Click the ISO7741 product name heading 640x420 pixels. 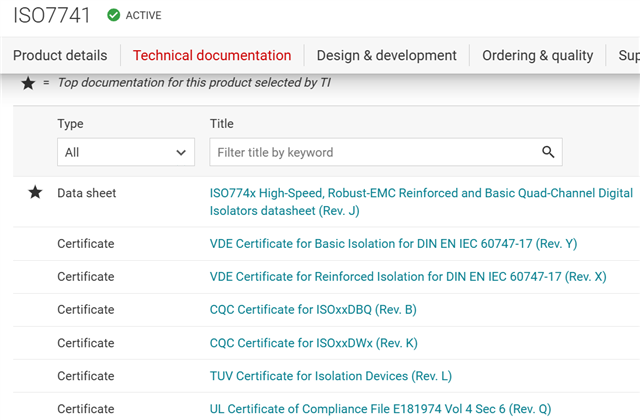(50, 15)
